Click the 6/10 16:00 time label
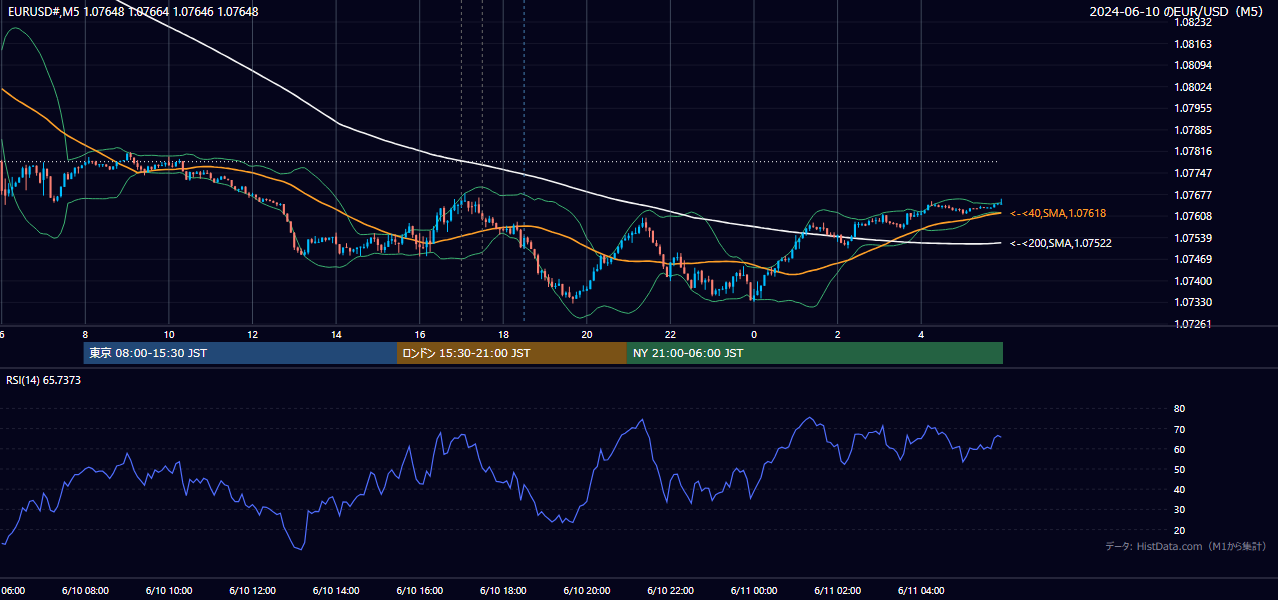This screenshot has width=1278, height=600. click(420, 591)
